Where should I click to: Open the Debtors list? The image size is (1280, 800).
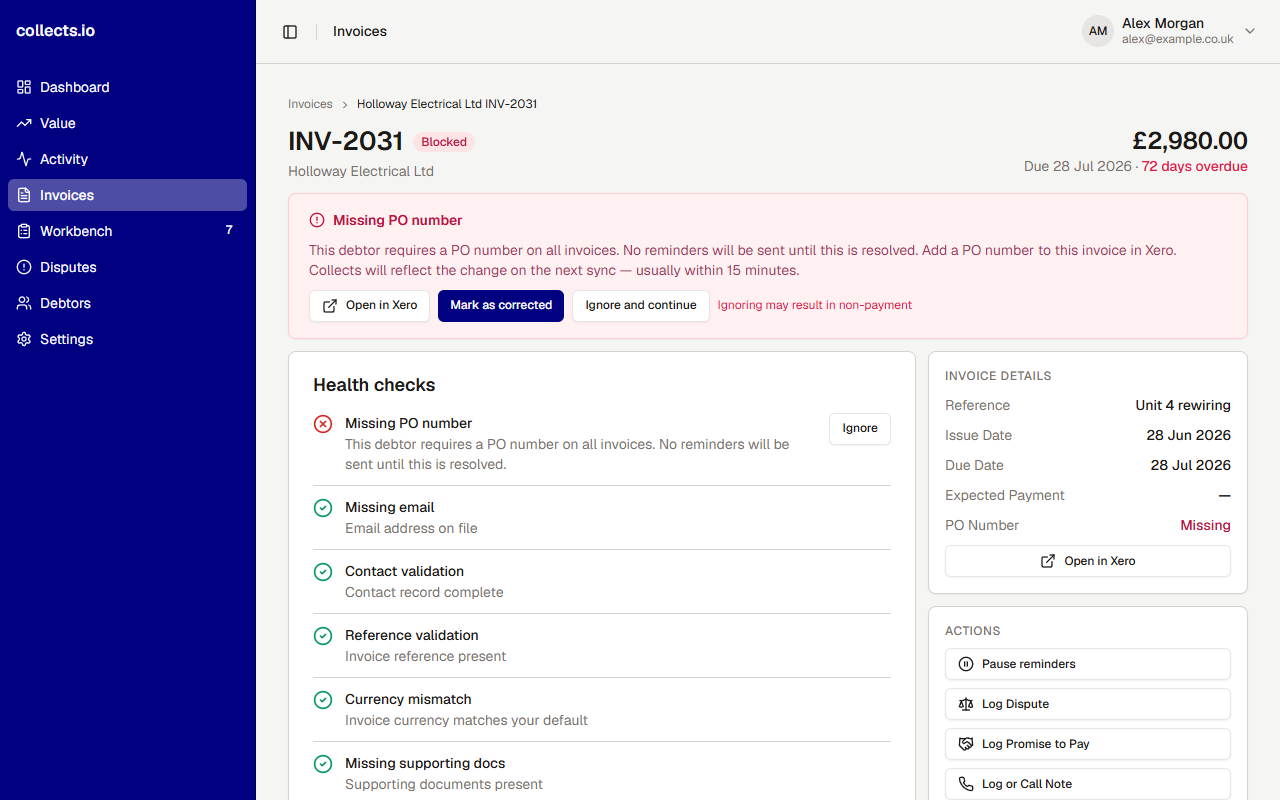pyautogui.click(x=128, y=303)
